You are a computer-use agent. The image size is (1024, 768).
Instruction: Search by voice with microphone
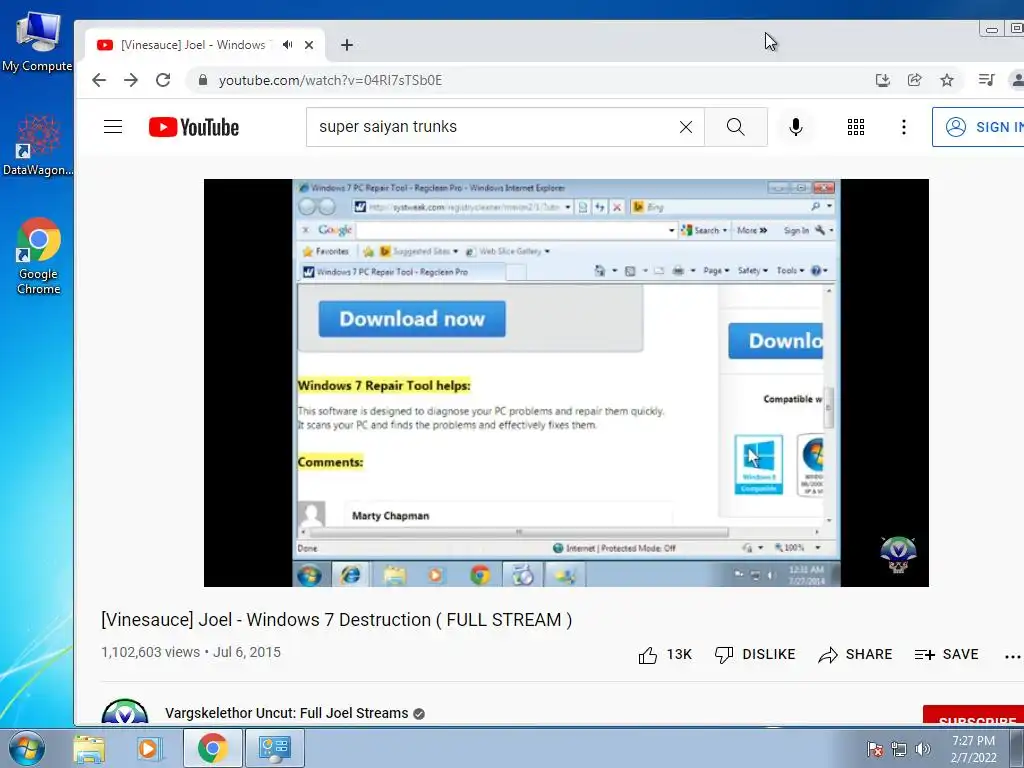(x=795, y=127)
